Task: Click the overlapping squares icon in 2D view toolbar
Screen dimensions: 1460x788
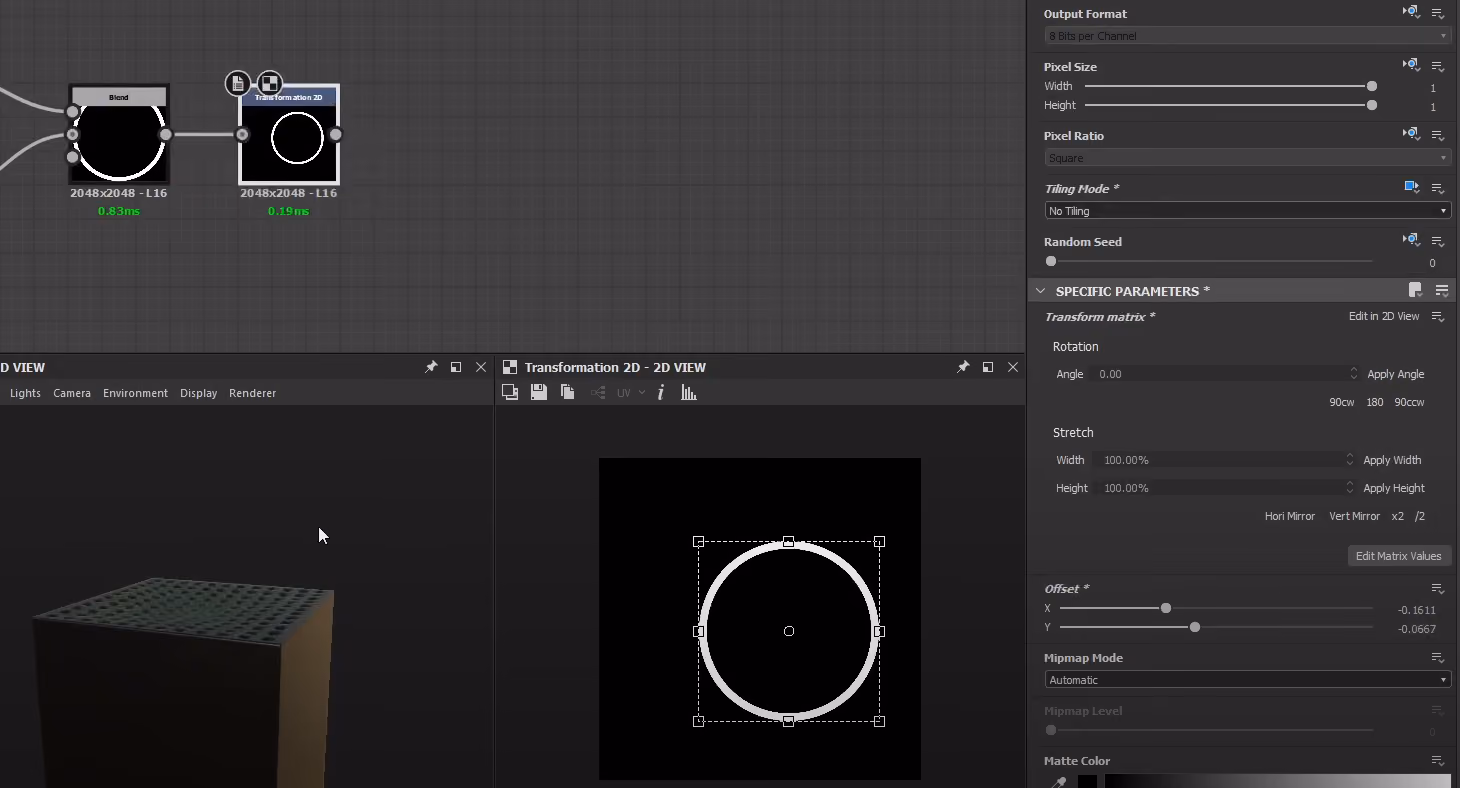Action: [x=510, y=393]
